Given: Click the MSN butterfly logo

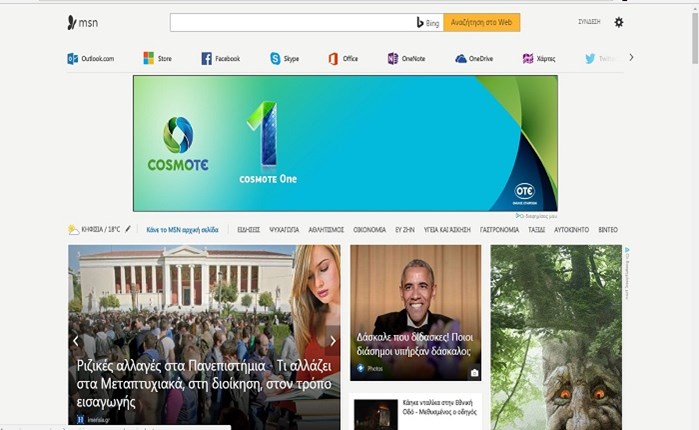Looking at the screenshot, I should pos(72,23).
